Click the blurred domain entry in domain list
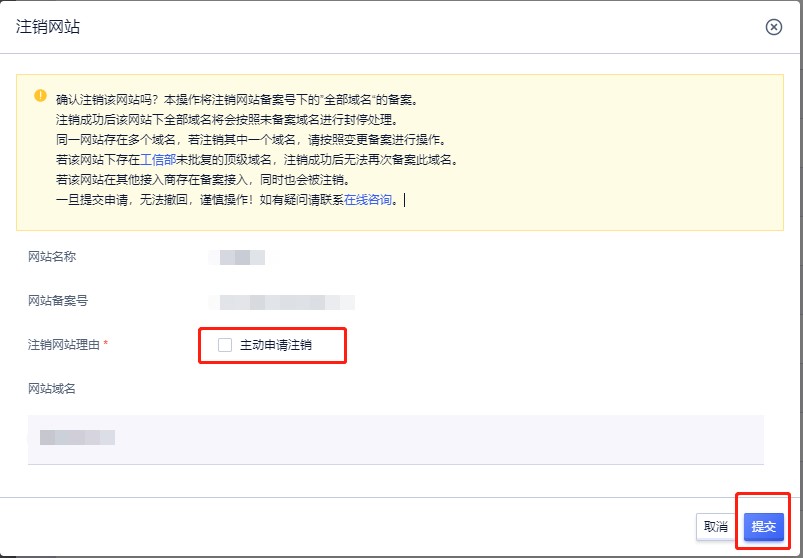 77,438
